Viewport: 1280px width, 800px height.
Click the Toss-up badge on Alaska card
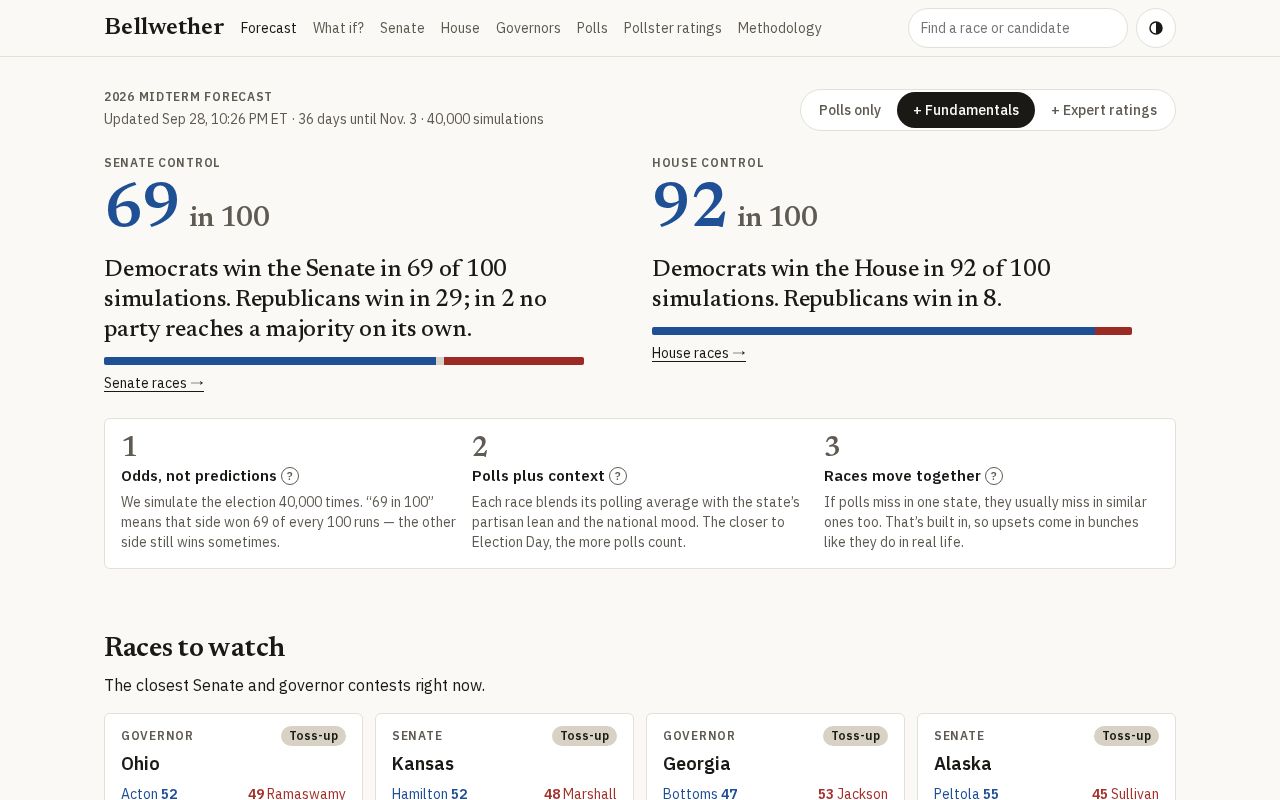click(1127, 736)
